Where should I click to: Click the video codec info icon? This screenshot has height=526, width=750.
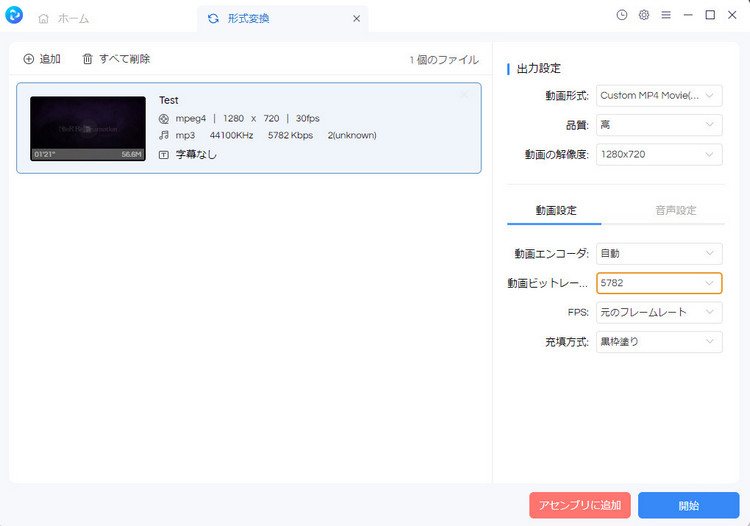pos(164,118)
